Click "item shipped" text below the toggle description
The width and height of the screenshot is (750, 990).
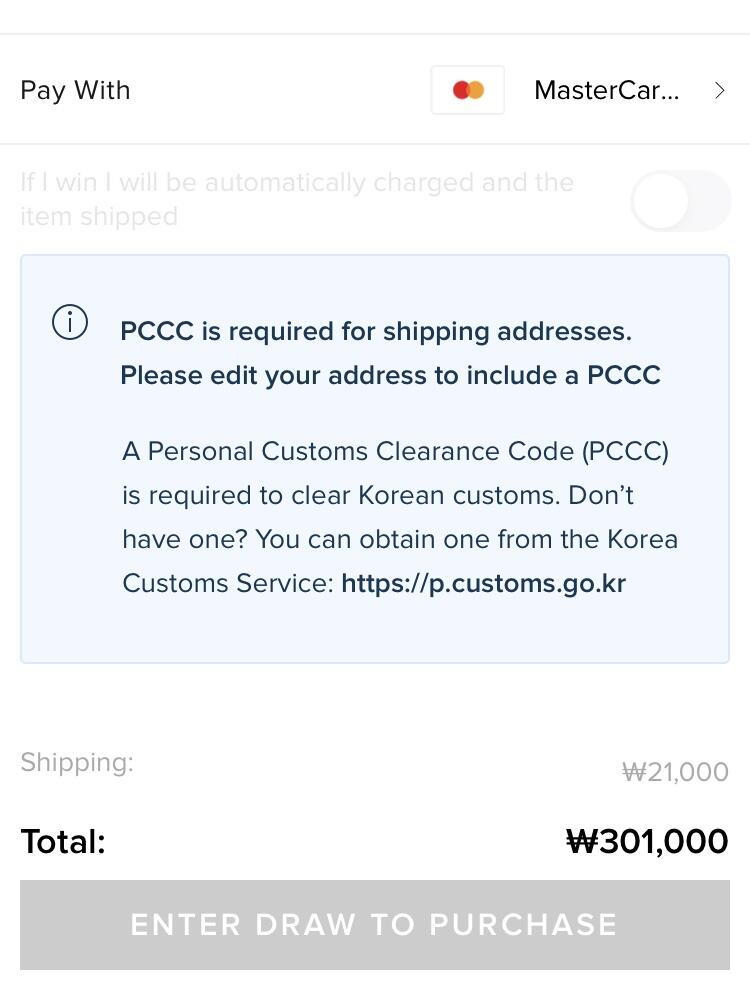tap(99, 217)
